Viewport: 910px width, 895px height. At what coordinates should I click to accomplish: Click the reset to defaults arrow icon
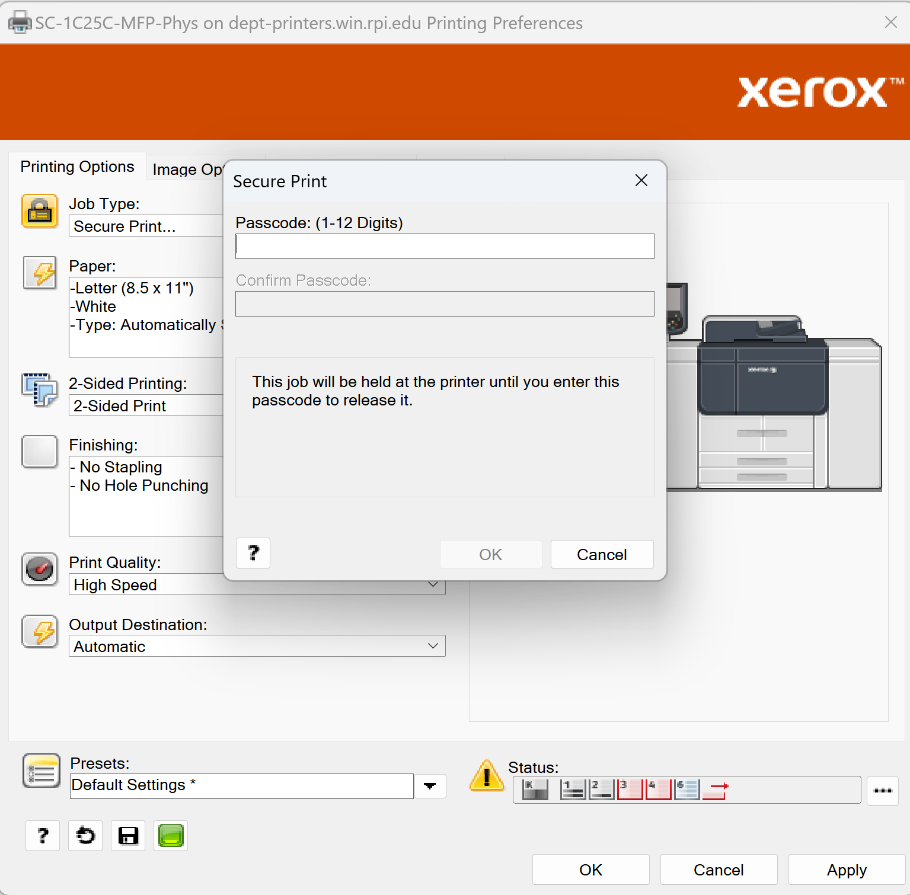pyautogui.click(x=85, y=836)
